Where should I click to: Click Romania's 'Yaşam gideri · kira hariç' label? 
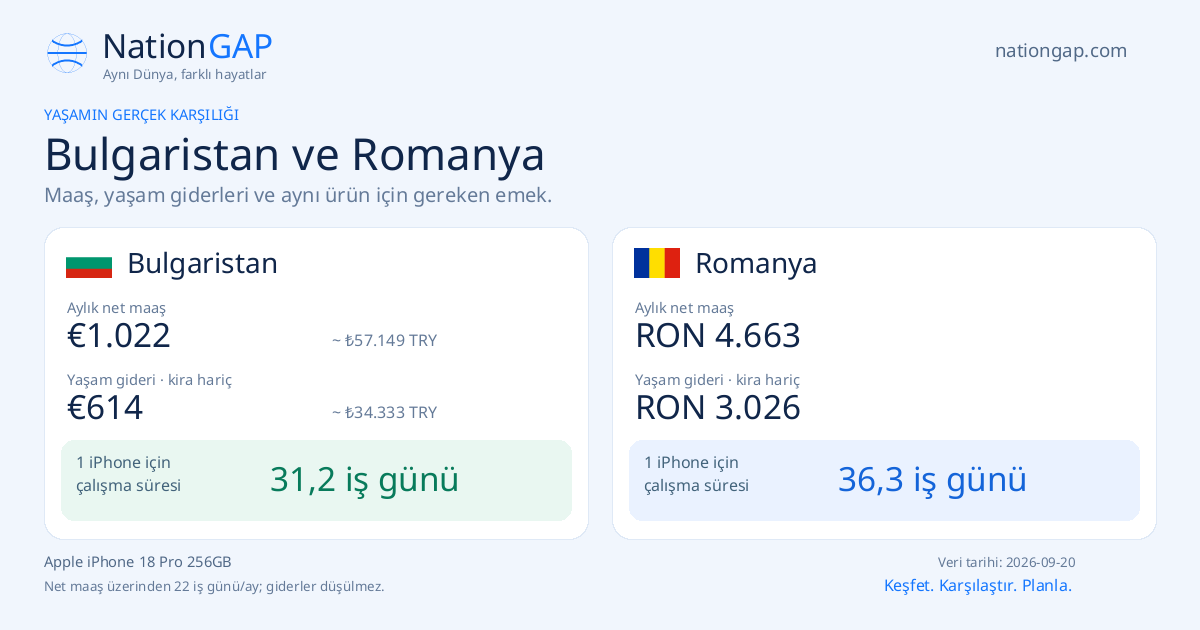tap(717, 380)
